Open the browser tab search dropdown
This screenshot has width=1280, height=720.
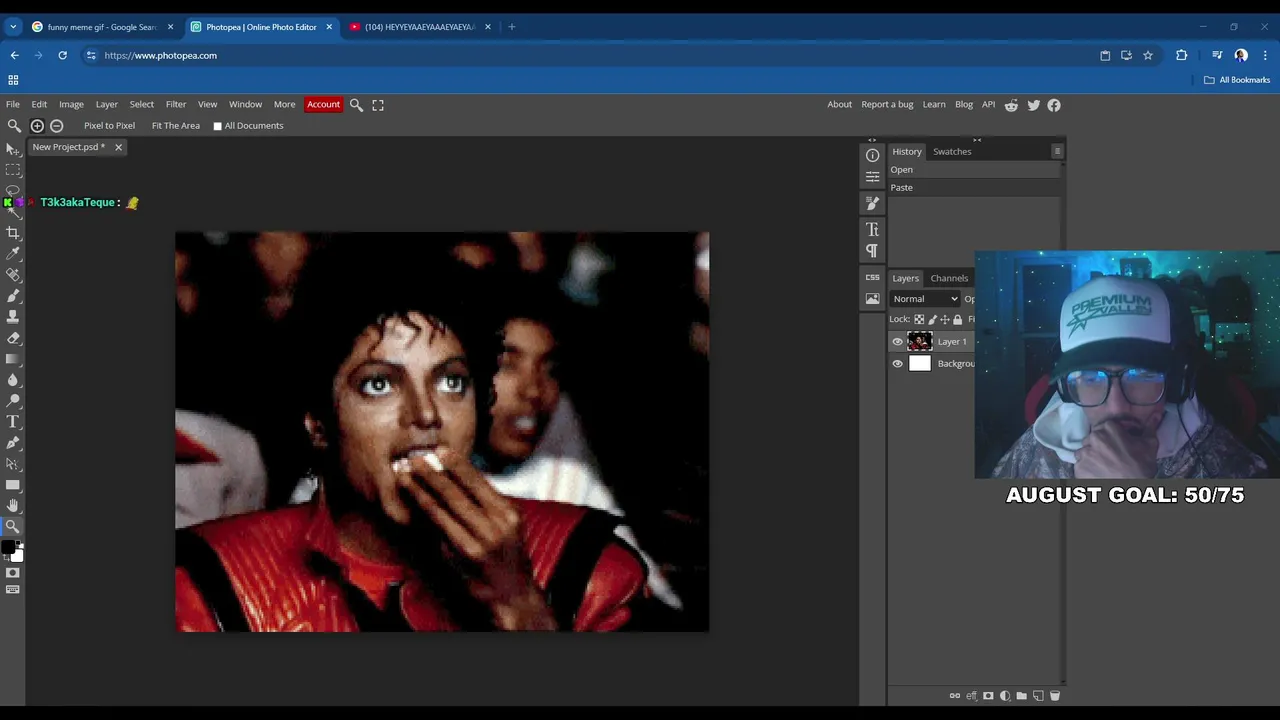click(x=13, y=27)
